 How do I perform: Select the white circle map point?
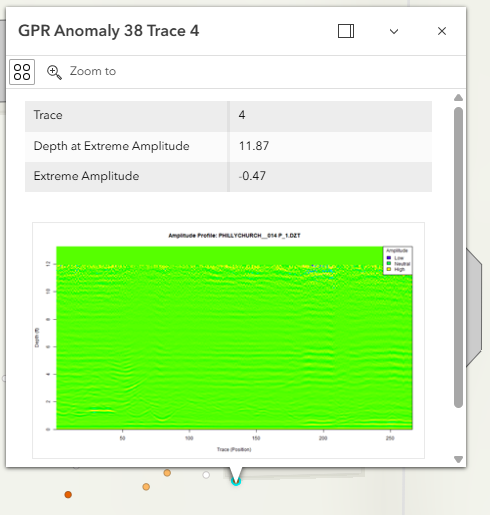[x=206, y=475]
